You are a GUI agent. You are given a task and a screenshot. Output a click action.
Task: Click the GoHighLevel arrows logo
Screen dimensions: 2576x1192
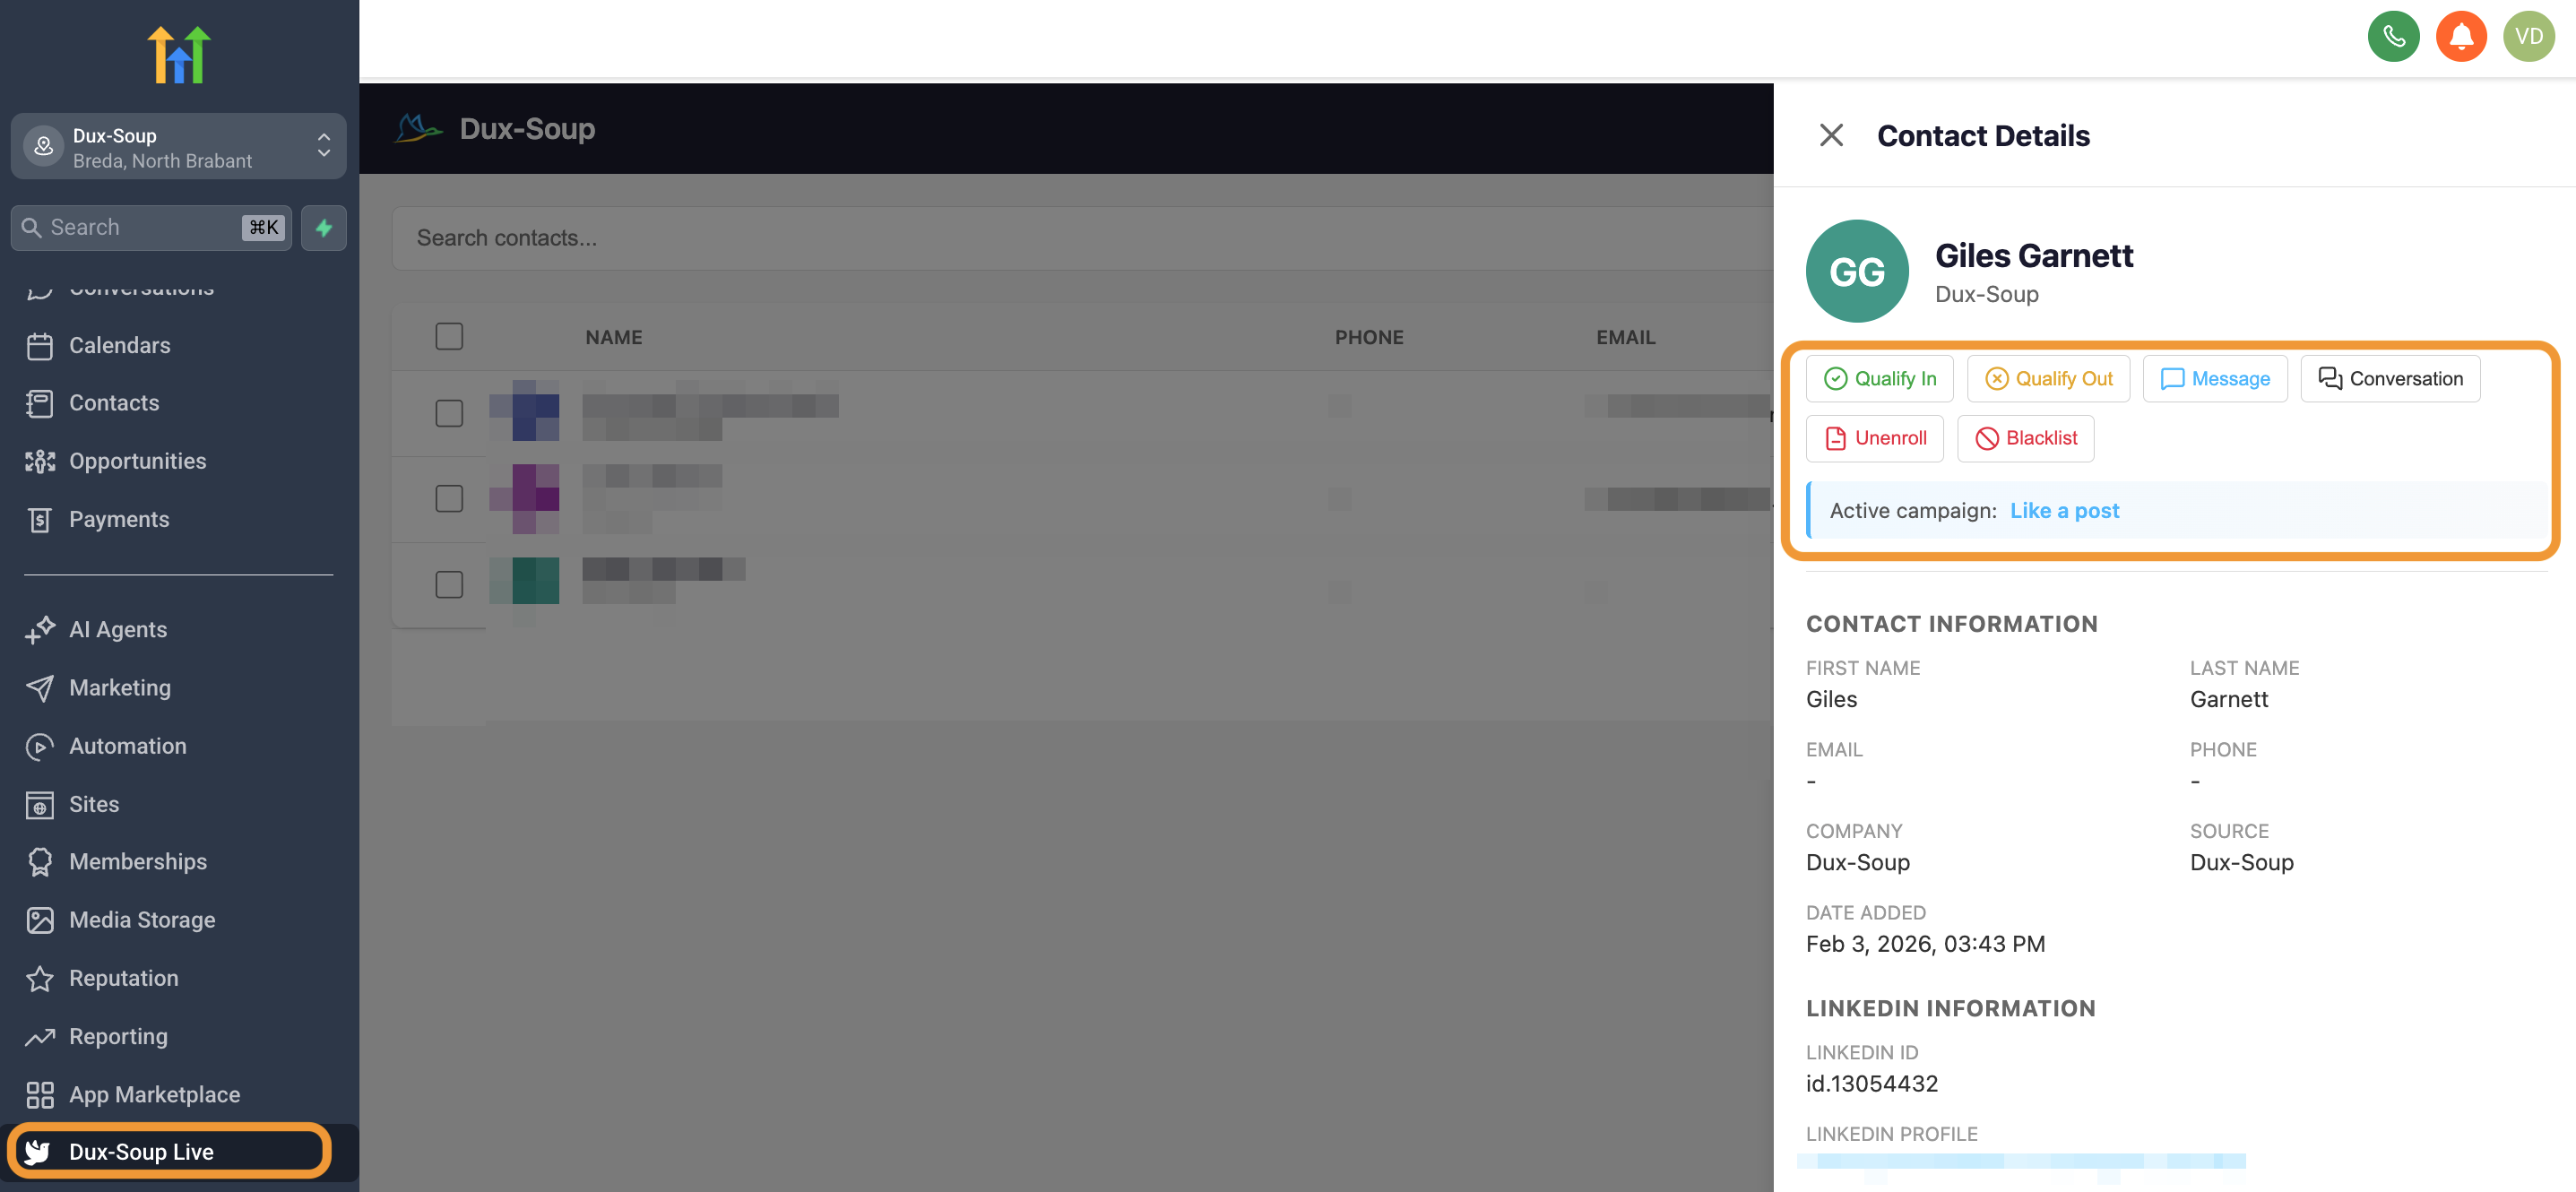tap(179, 55)
